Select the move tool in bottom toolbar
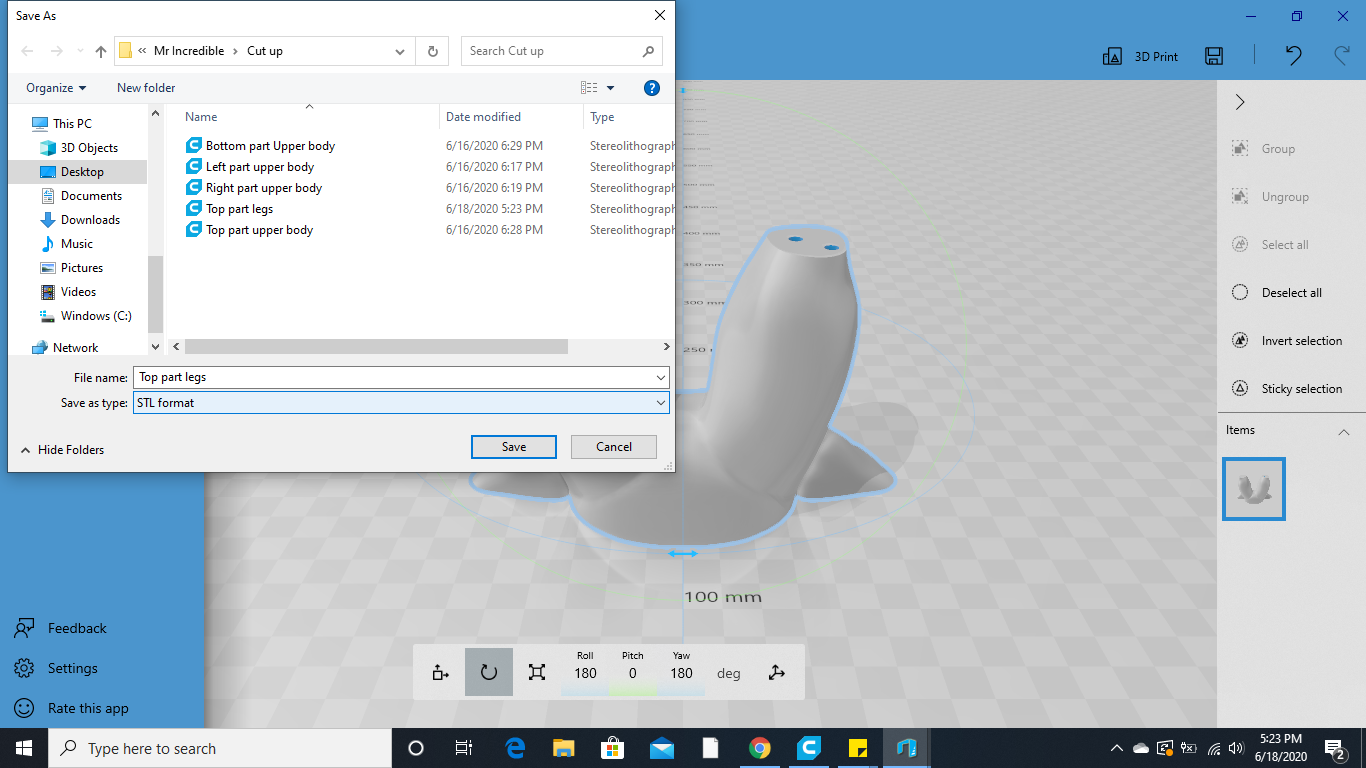The image size is (1366, 768). [441, 672]
